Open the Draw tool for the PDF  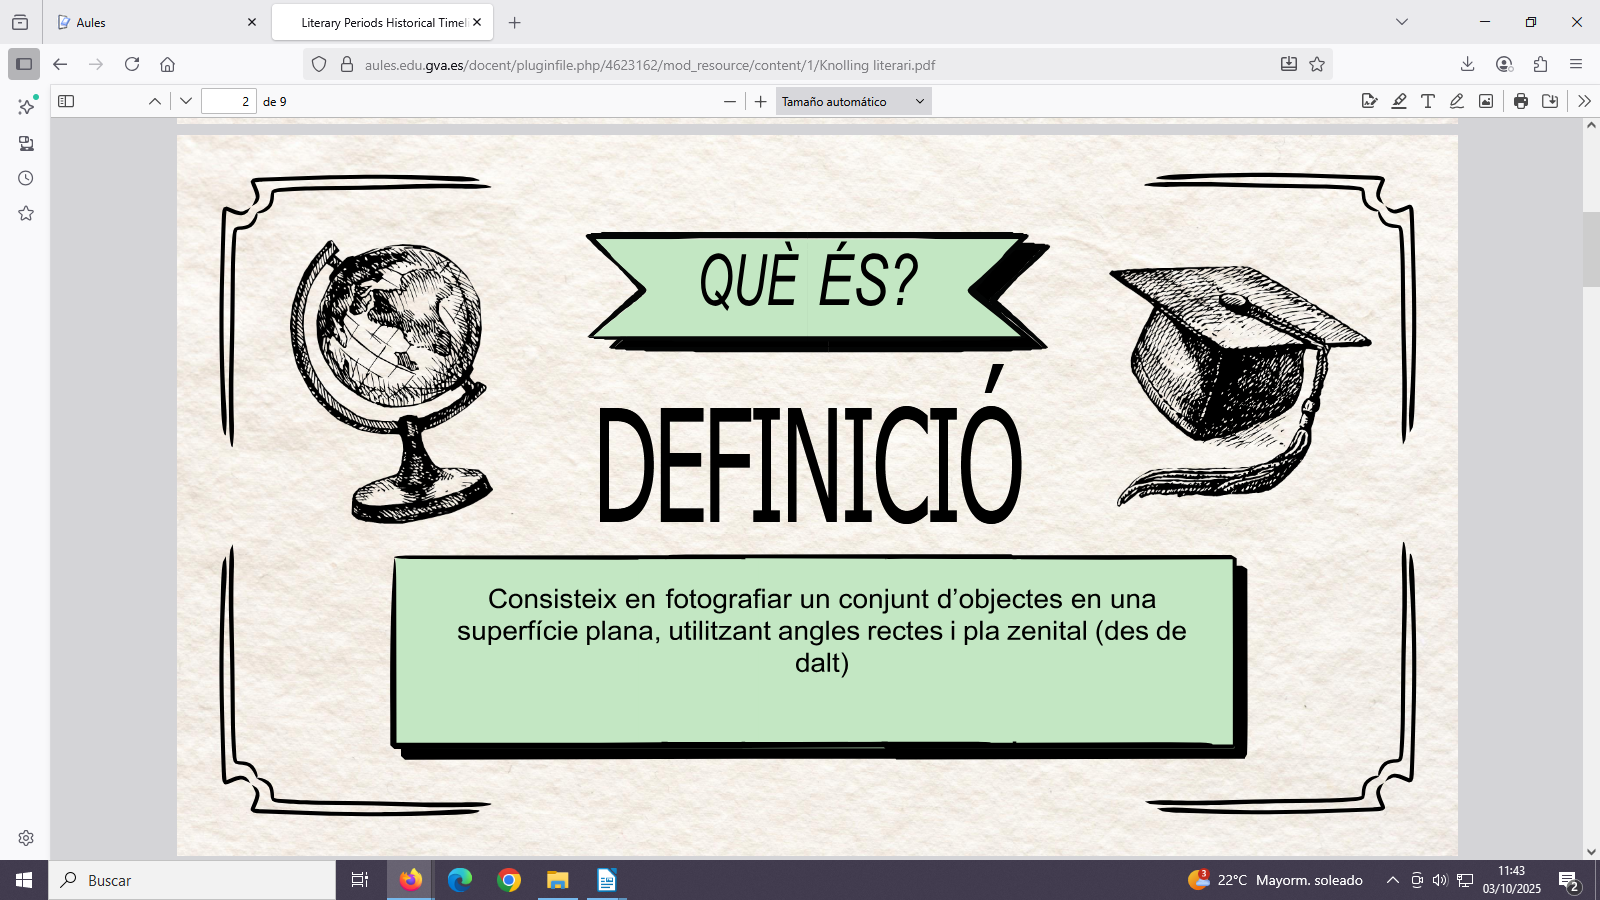1456,100
